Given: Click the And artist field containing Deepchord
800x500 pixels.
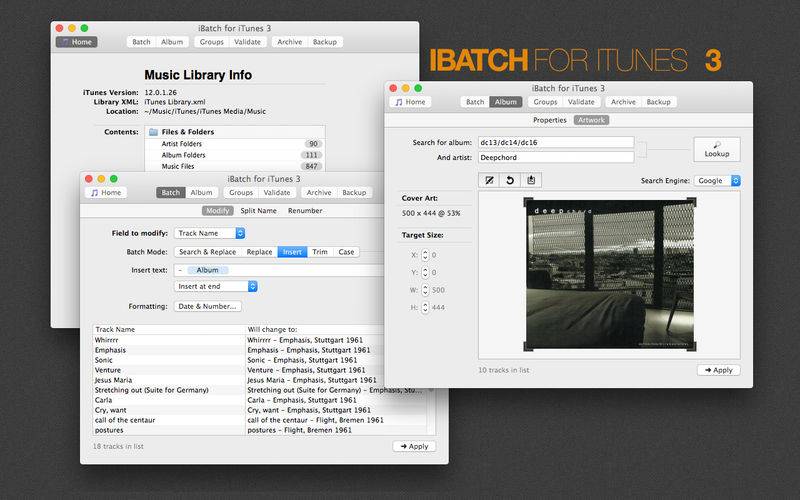Looking at the screenshot, I should (556, 158).
